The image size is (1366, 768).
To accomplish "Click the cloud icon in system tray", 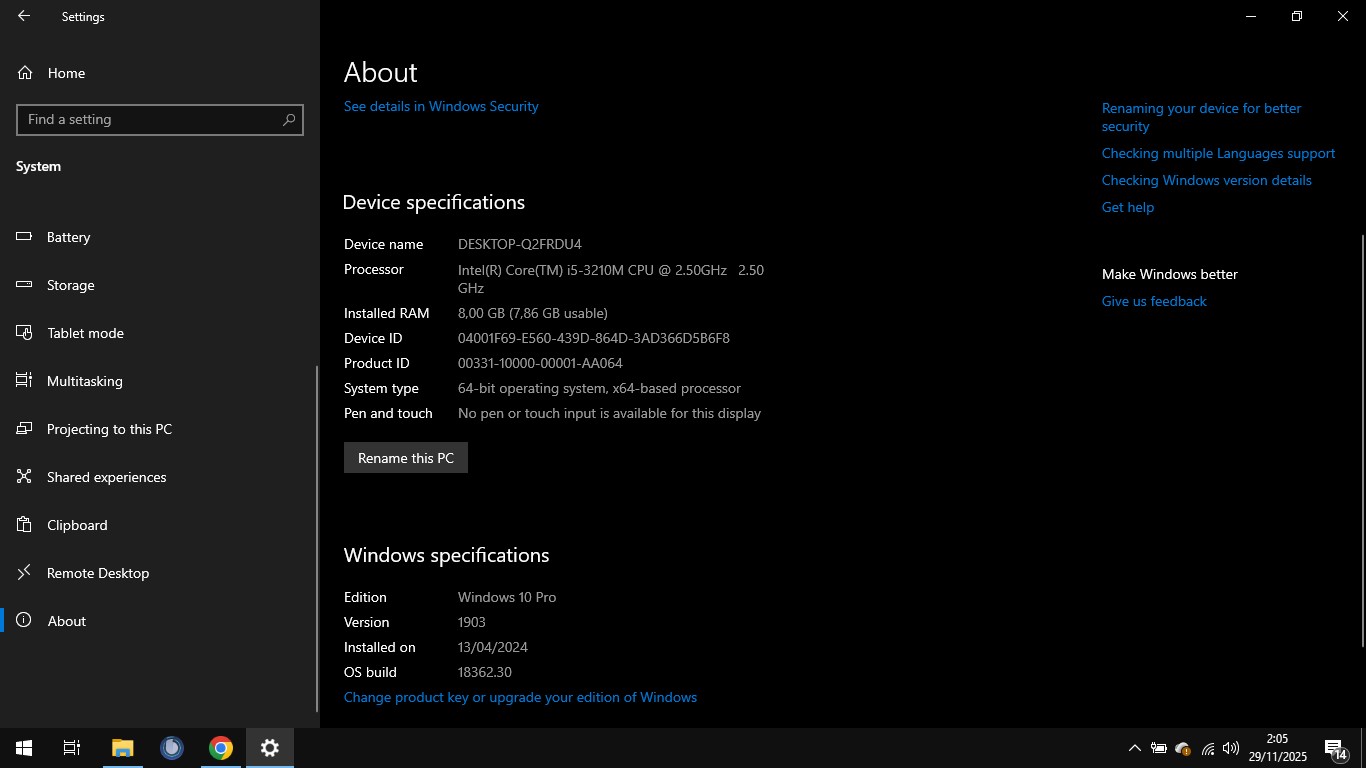I will click(x=1183, y=748).
